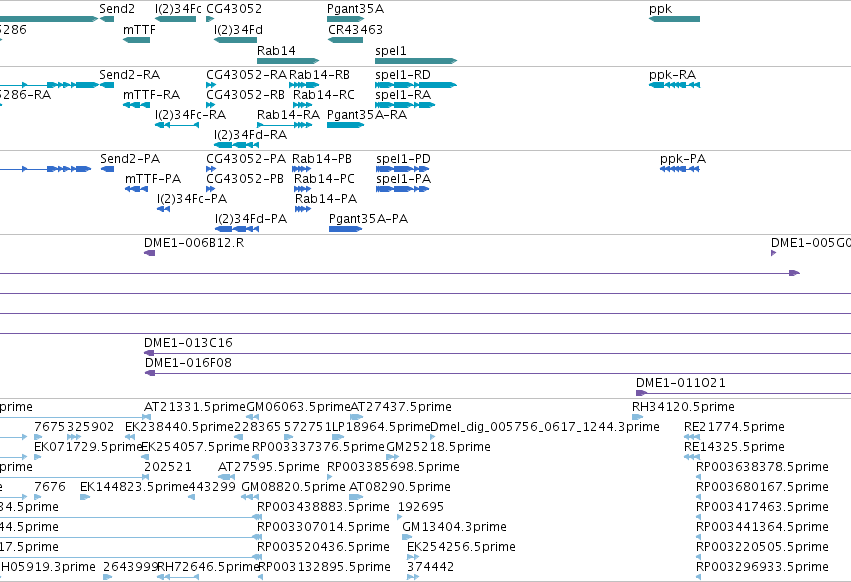Select the CG43052-PA protein glyph

(x=211, y=169)
